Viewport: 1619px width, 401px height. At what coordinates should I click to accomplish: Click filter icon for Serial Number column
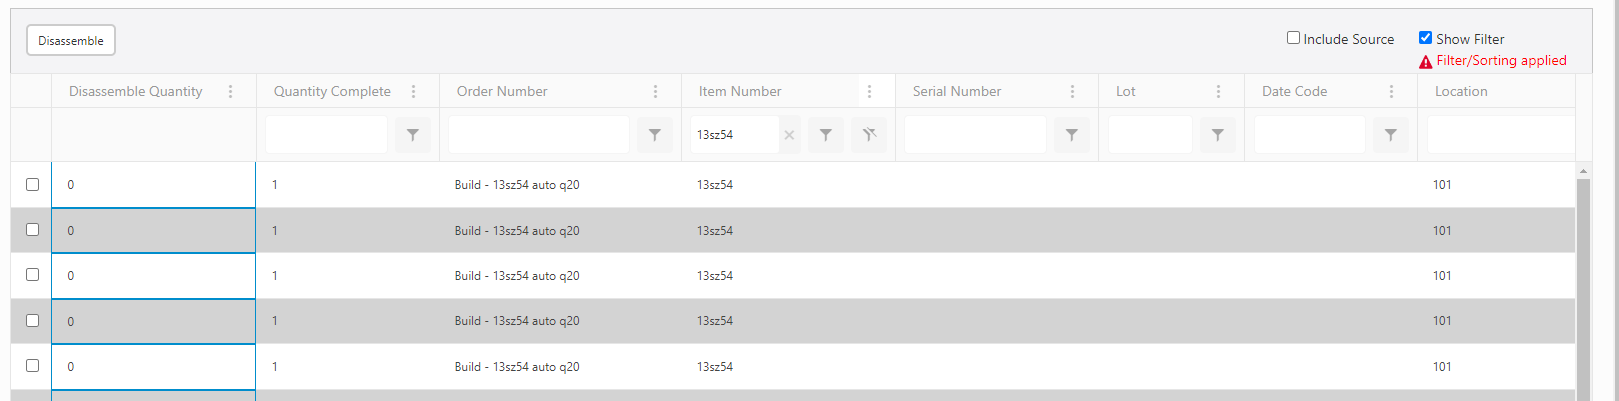1072,135
